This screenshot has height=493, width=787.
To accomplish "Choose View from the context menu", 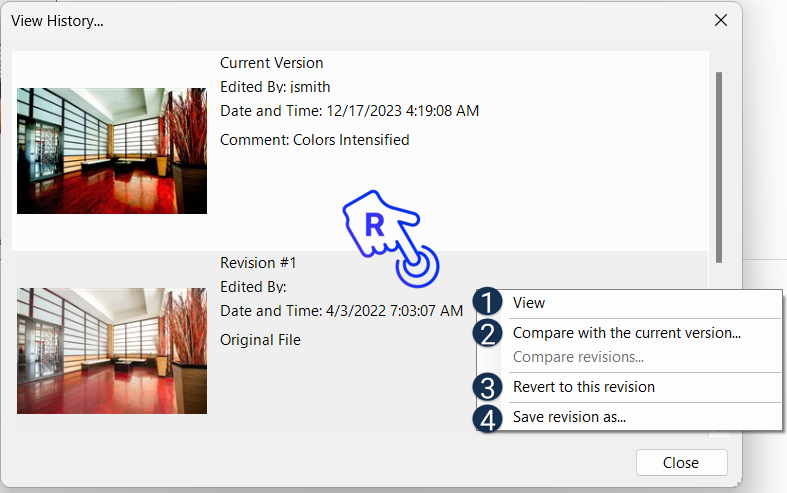I will click(x=529, y=303).
